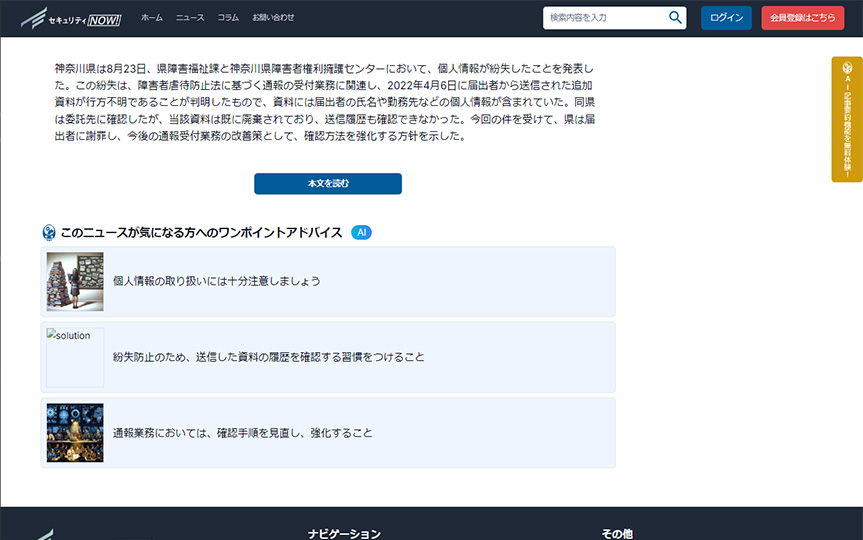
Task: Go to ホーム in the navigation bar
Action: coord(152,18)
